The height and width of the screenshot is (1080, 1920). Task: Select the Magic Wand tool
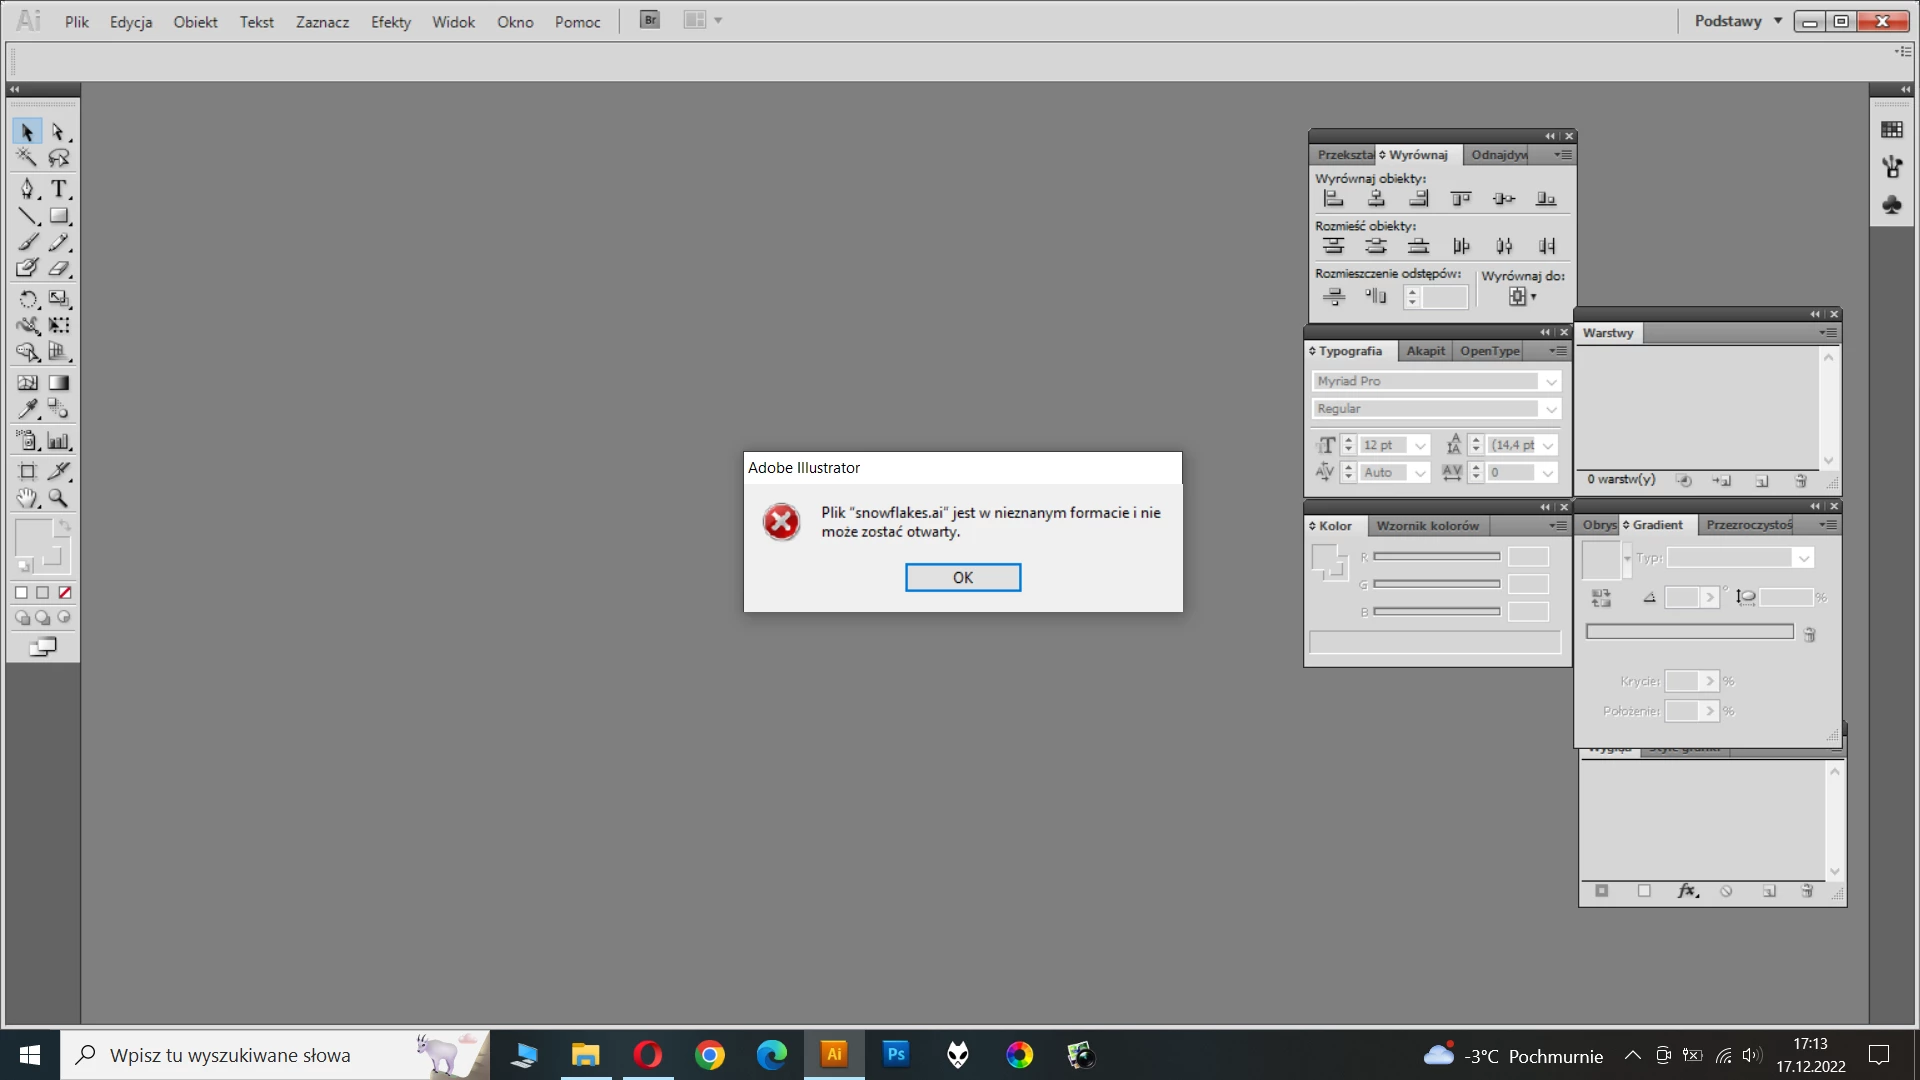[x=27, y=158]
